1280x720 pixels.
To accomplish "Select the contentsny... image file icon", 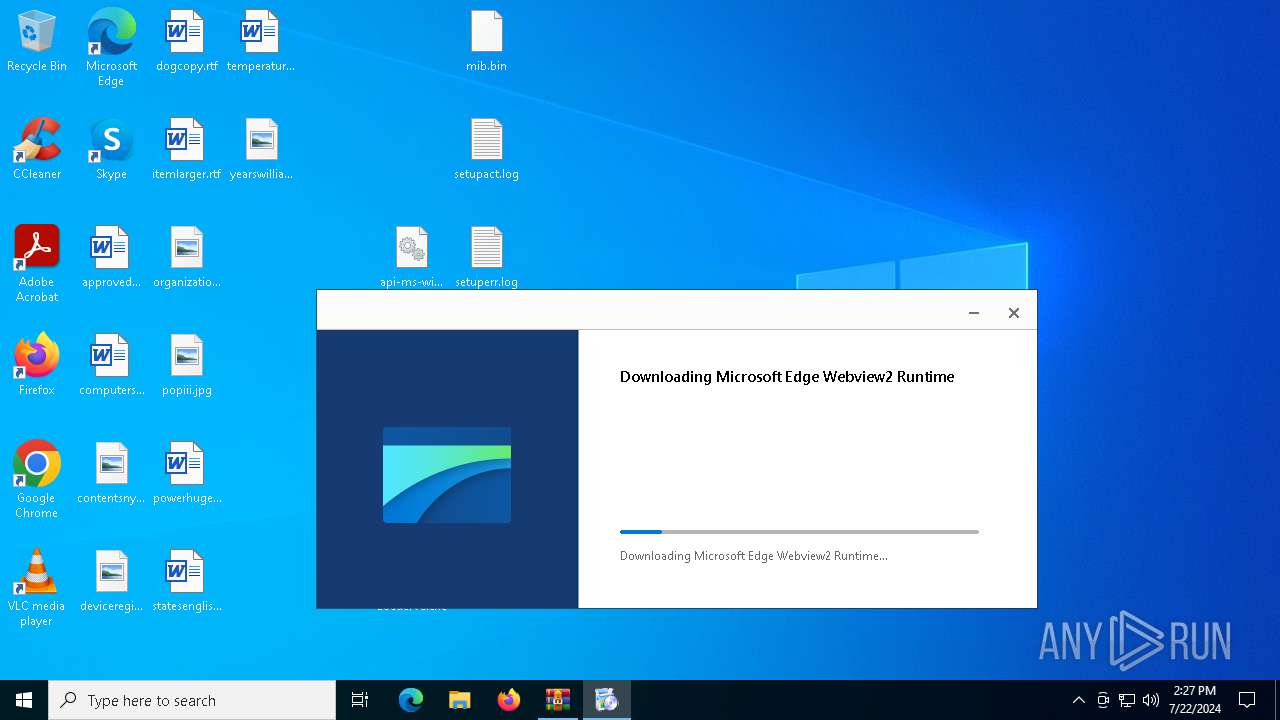I will coord(111,474).
